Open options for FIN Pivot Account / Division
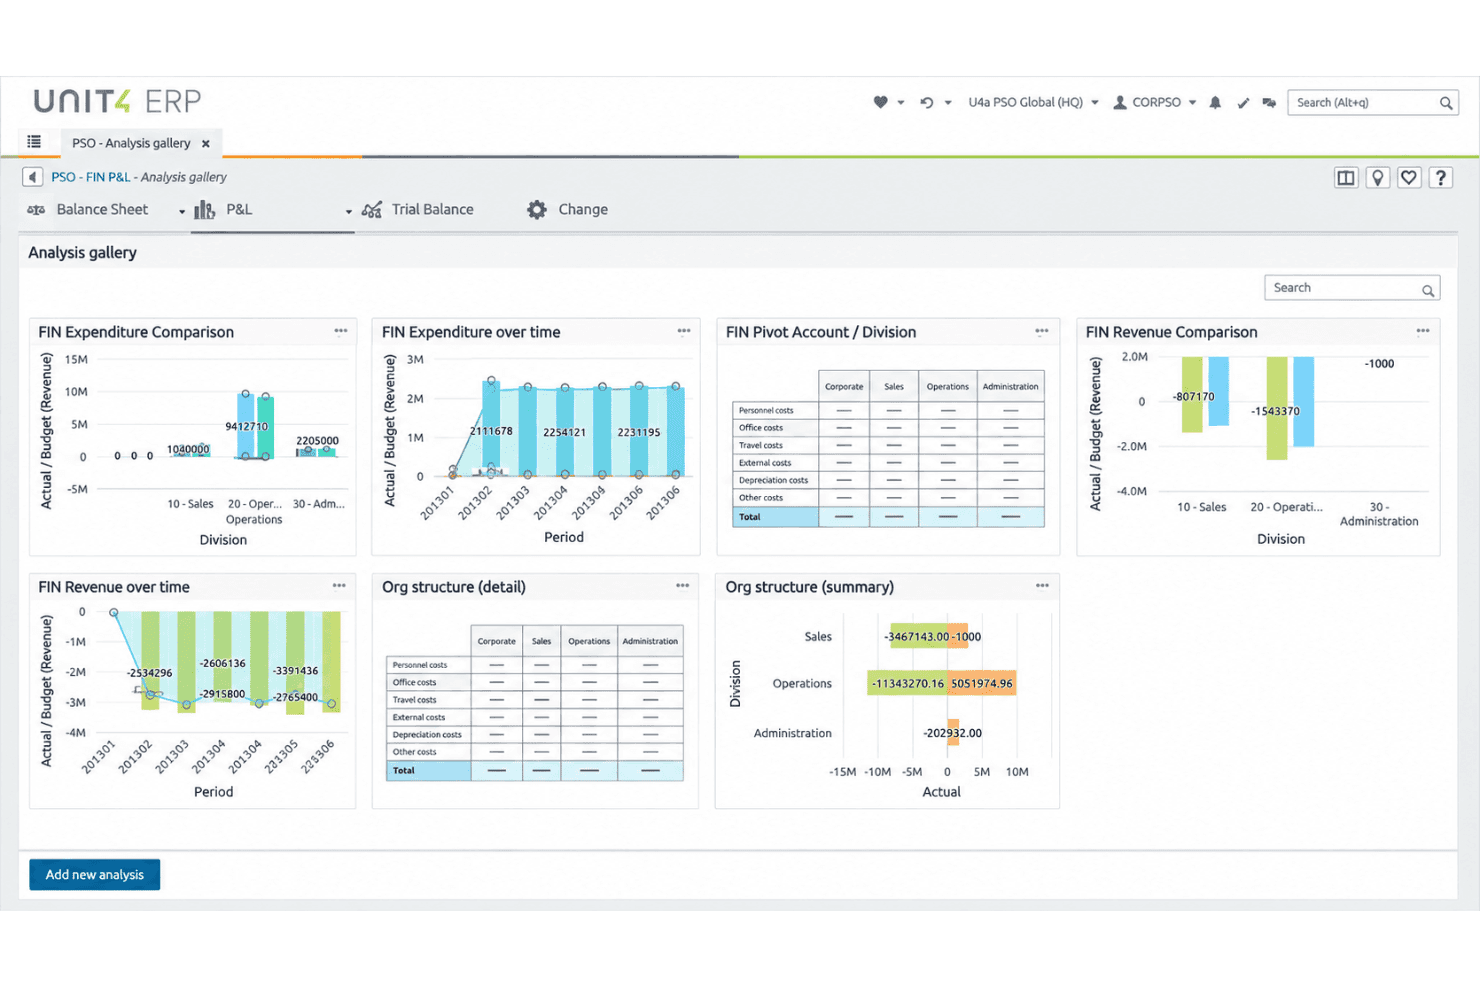1480x987 pixels. coord(1042,331)
